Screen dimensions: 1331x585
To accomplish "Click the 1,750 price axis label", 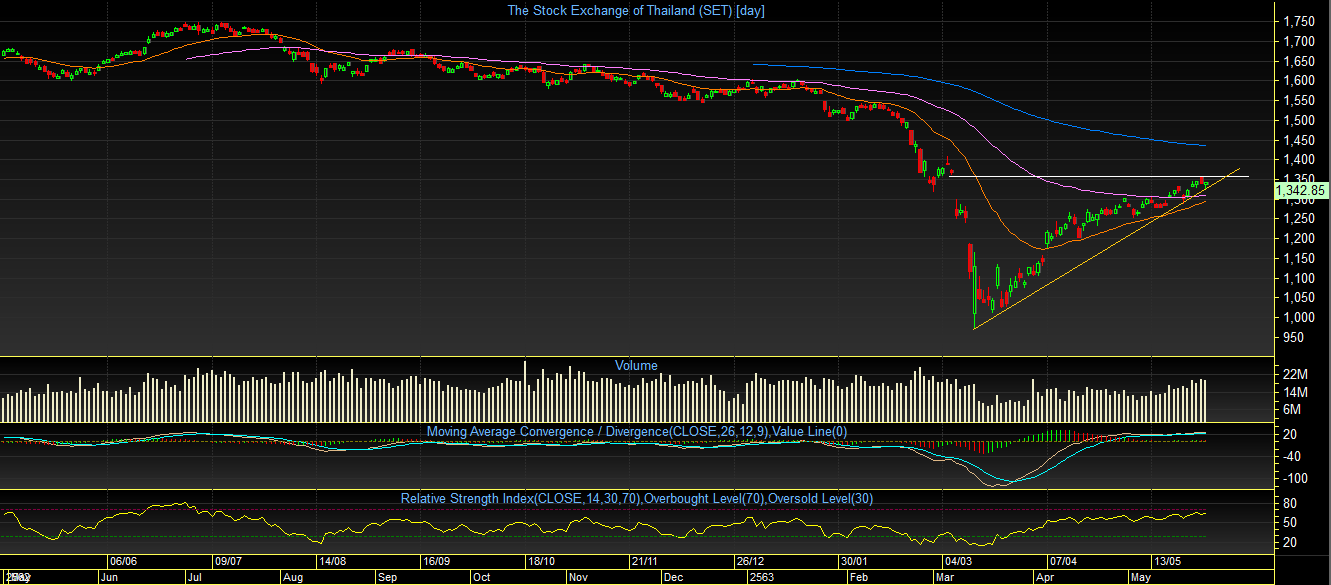I will pyautogui.click(x=1299, y=21).
